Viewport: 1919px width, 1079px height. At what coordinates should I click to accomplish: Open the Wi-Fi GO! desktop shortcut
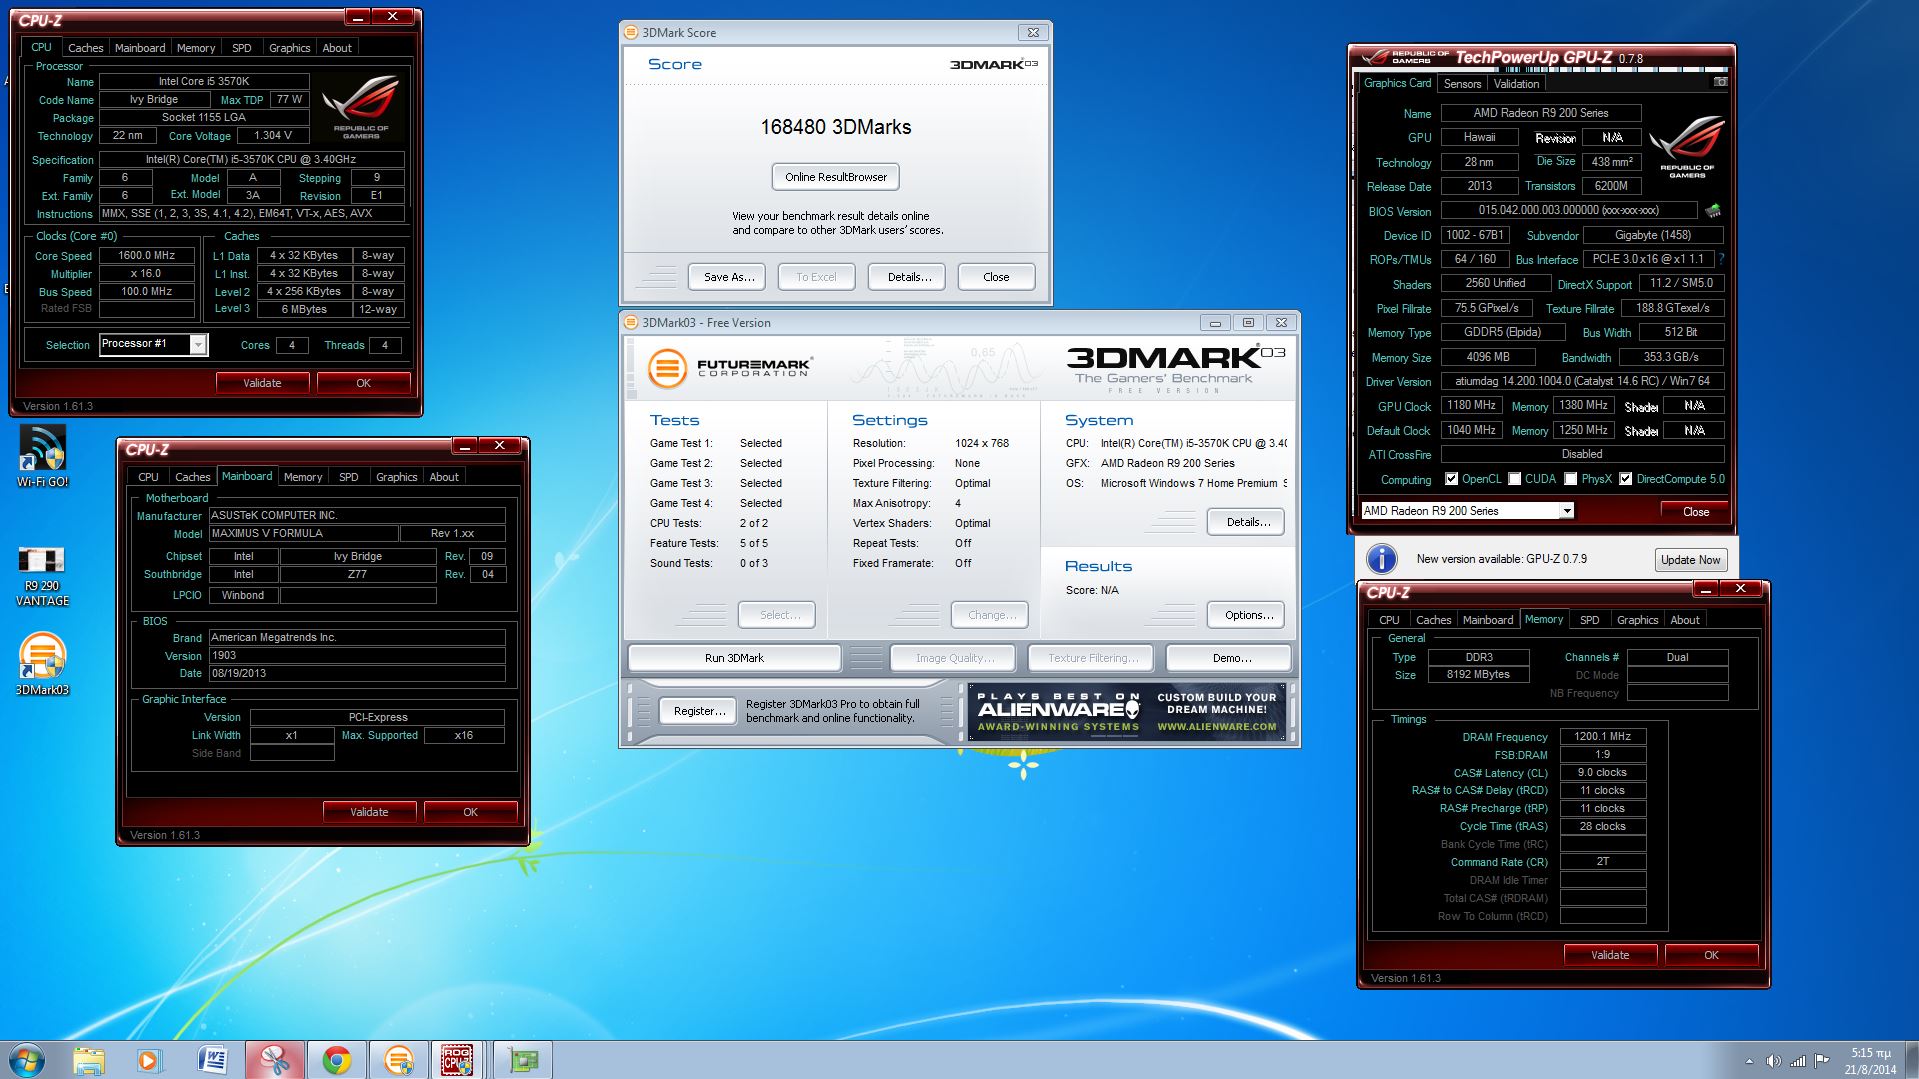click(x=42, y=457)
